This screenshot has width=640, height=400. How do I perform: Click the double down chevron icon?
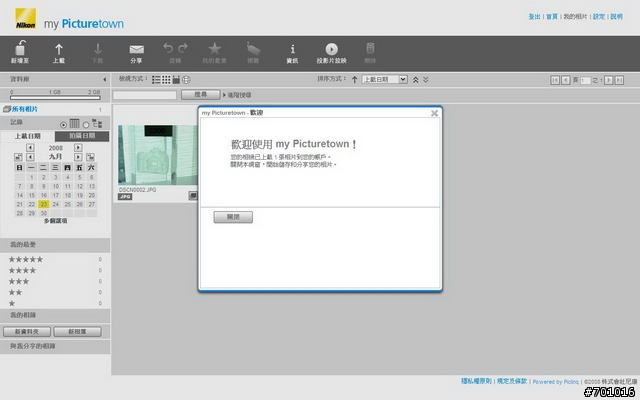coord(426,80)
